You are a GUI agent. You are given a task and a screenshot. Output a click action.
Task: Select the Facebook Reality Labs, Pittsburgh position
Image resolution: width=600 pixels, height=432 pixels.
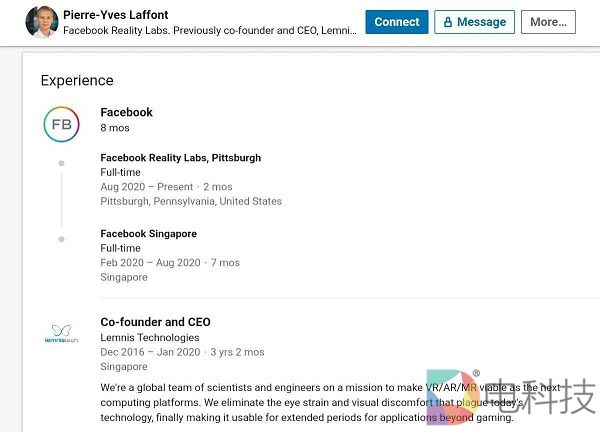click(x=180, y=158)
